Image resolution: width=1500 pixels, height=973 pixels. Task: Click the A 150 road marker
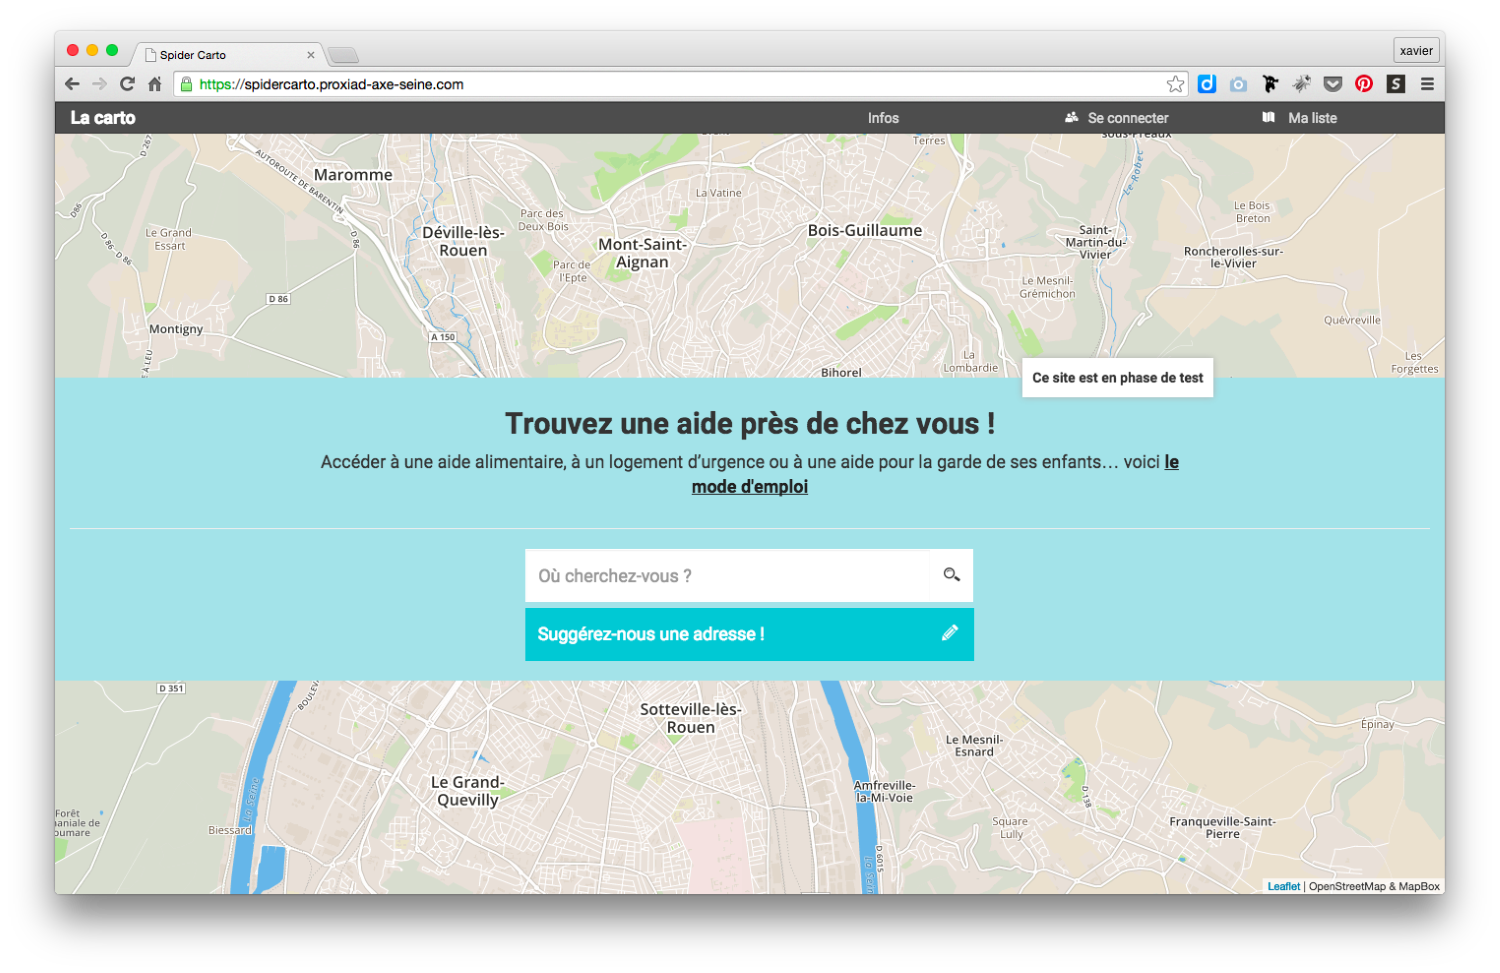[x=443, y=337]
